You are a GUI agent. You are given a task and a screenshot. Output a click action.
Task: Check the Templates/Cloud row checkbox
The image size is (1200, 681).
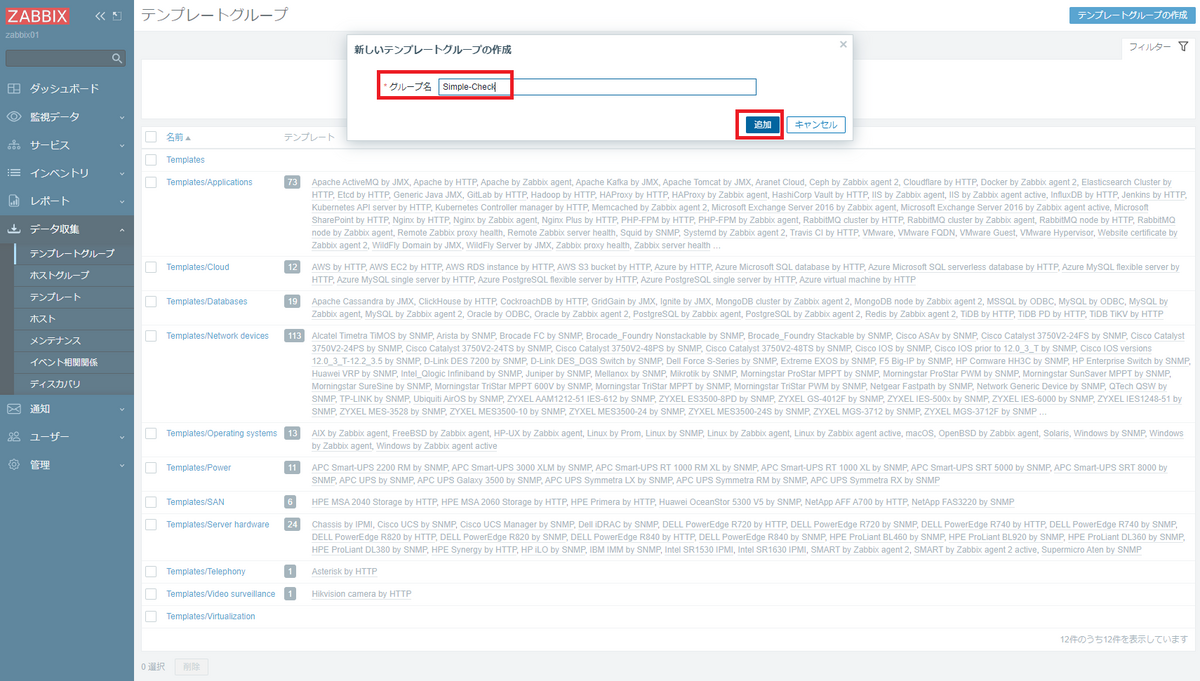(x=151, y=268)
